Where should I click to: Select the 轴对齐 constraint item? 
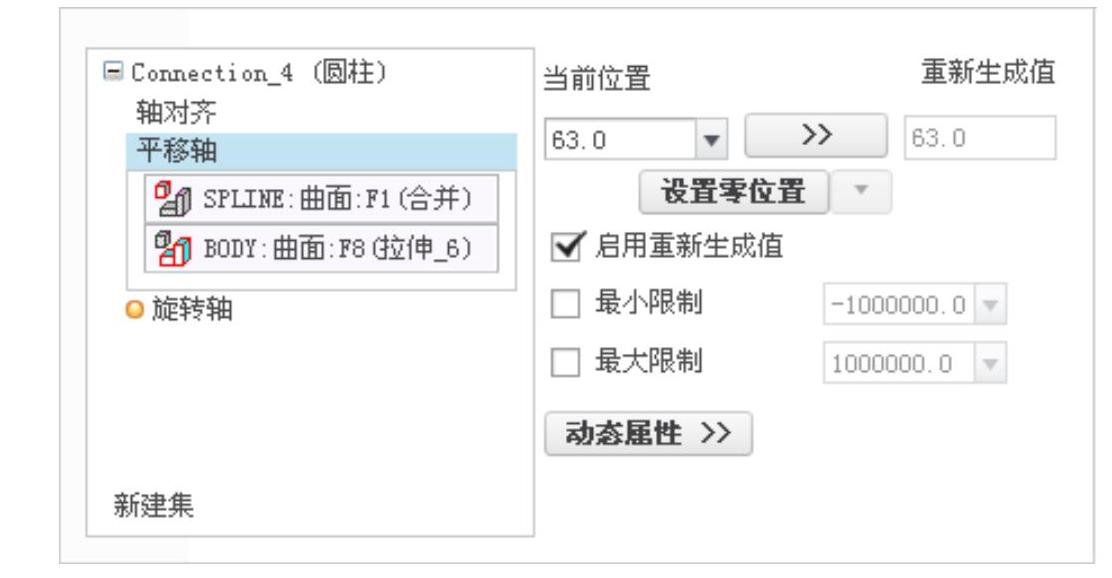pyautogui.click(x=176, y=112)
